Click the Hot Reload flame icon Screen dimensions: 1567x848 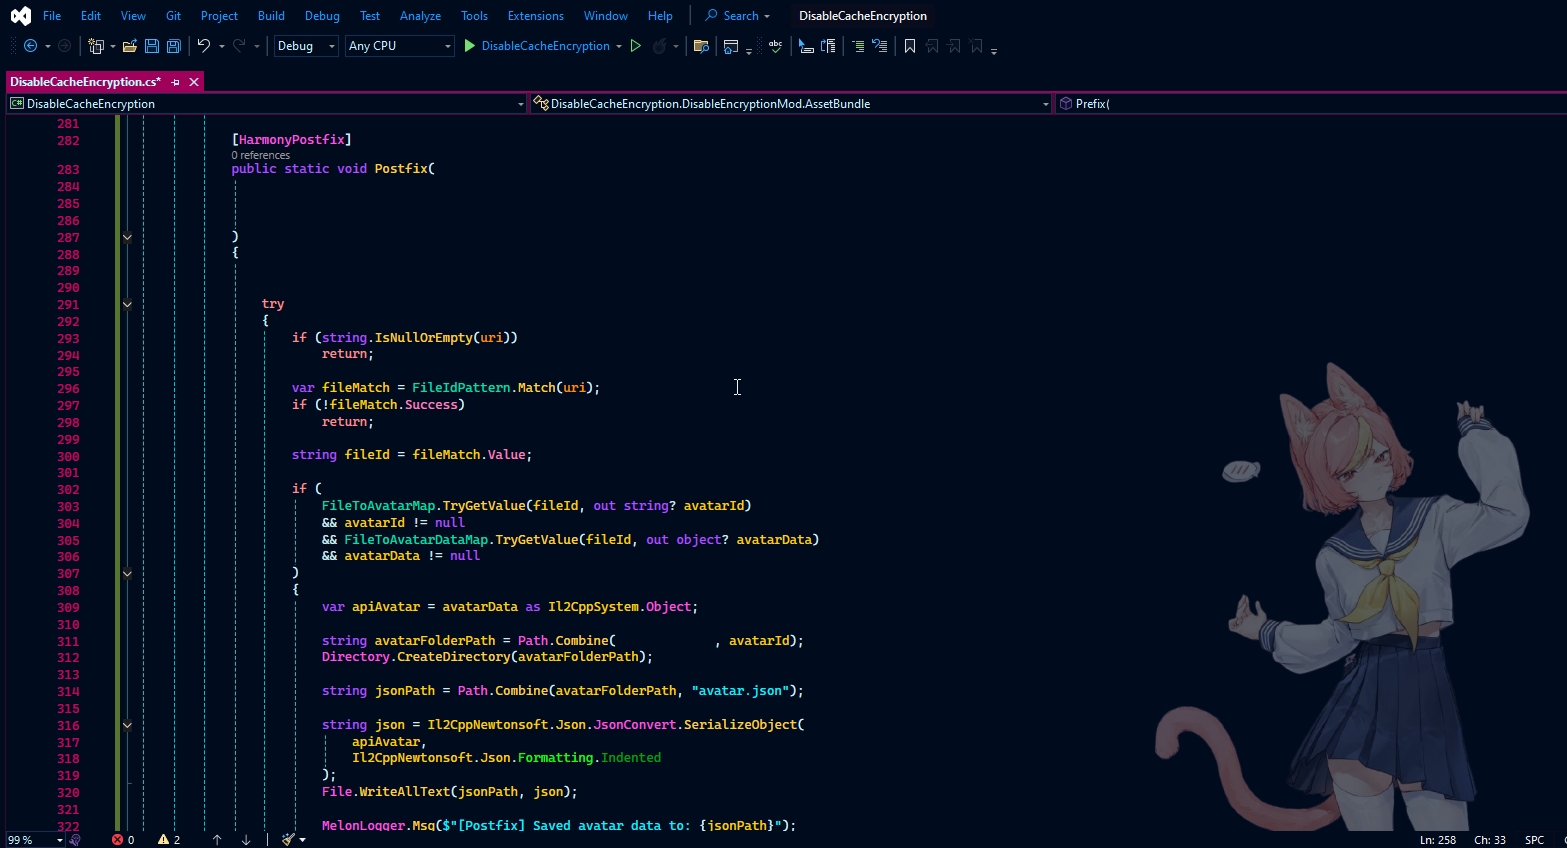[659, 46]
